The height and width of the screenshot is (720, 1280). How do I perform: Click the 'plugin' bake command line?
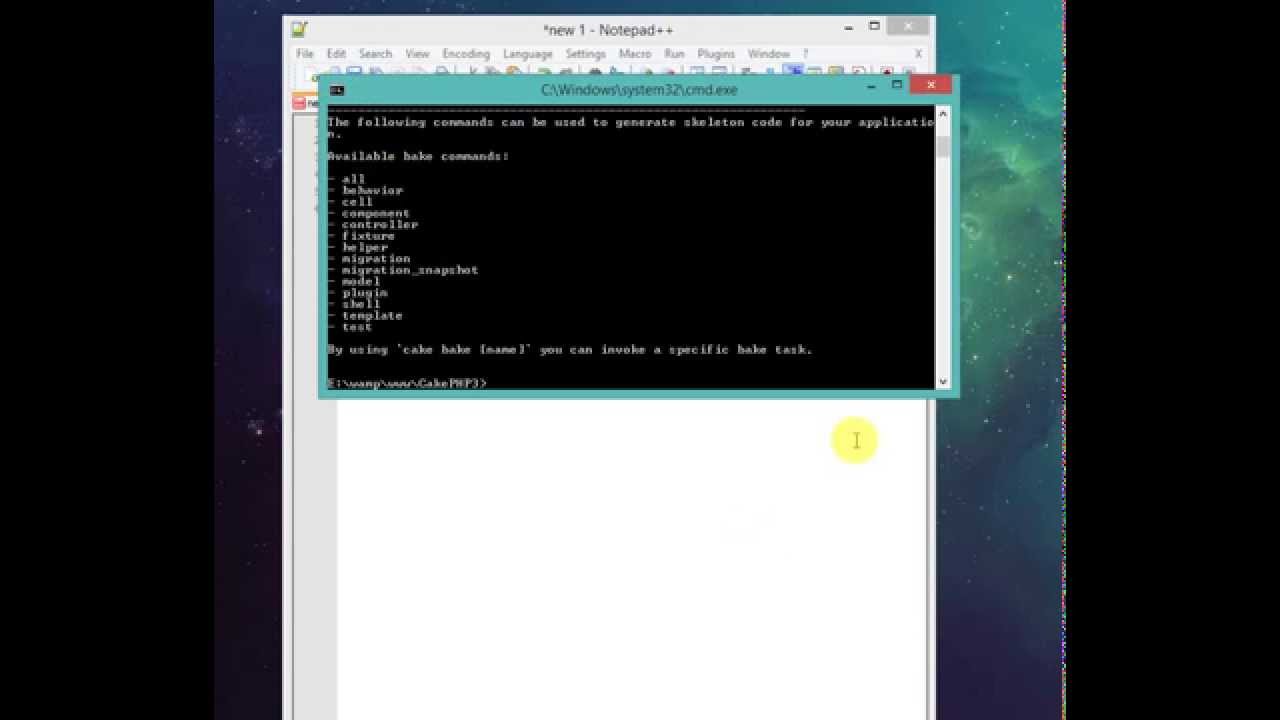(x=358, y=293)
